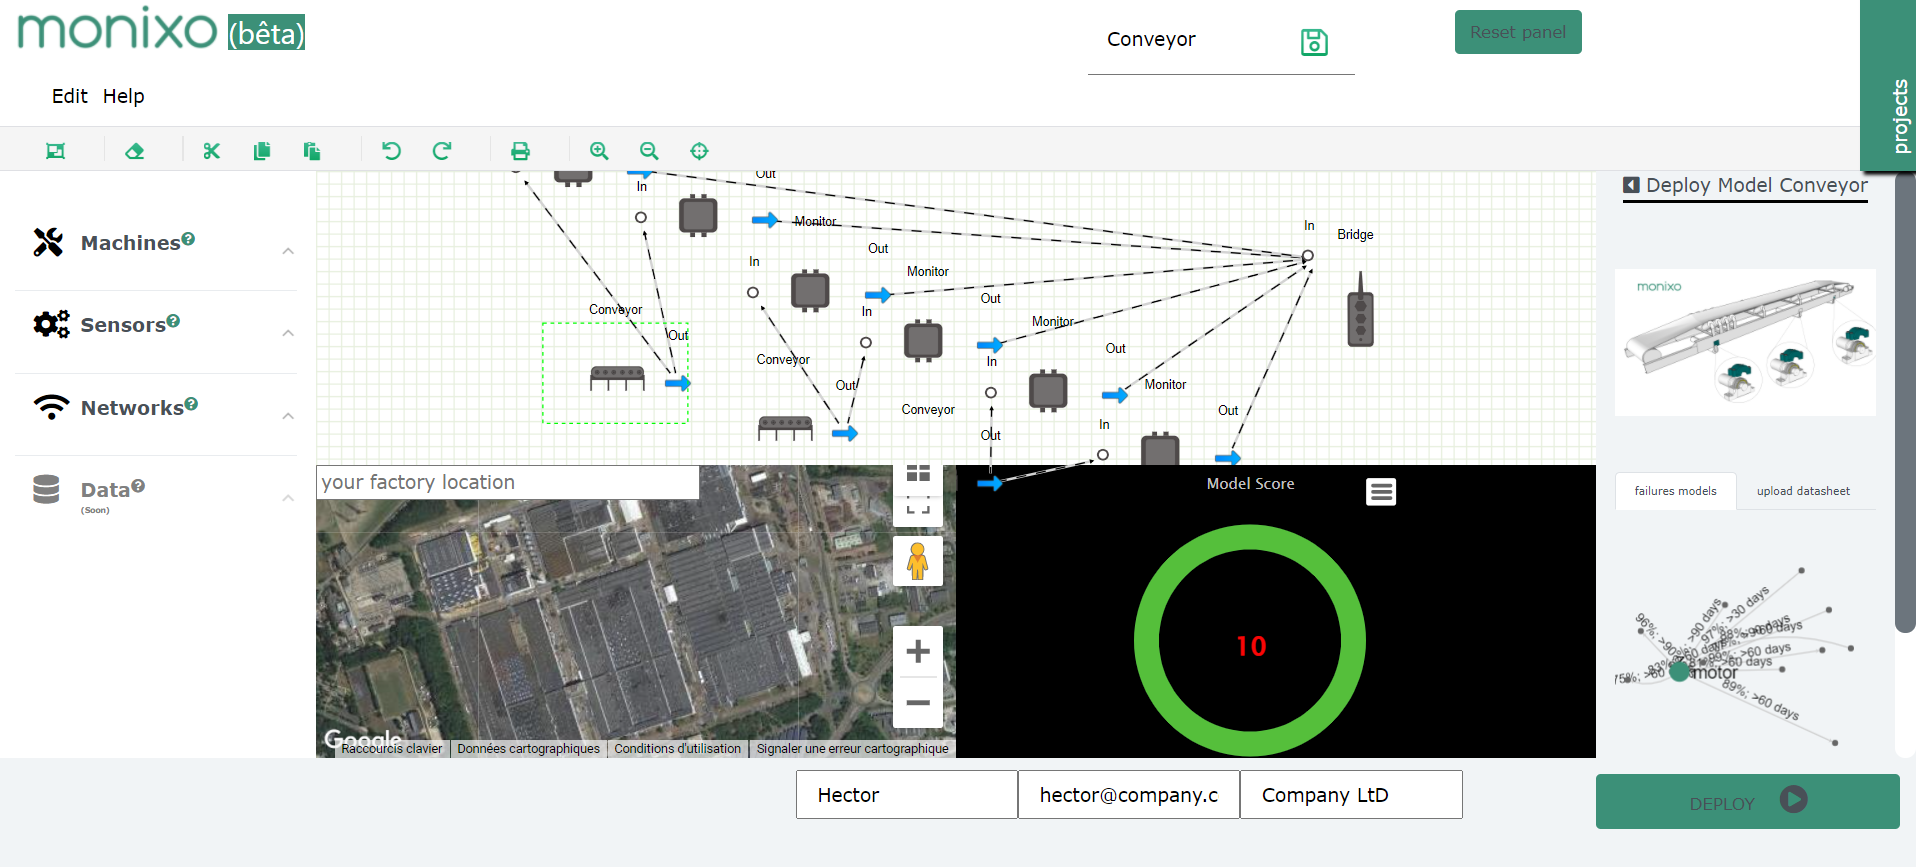Click the redo arrow icon
The width and height of the screenshot is (1916, 867).
click(x=441, y=151)
